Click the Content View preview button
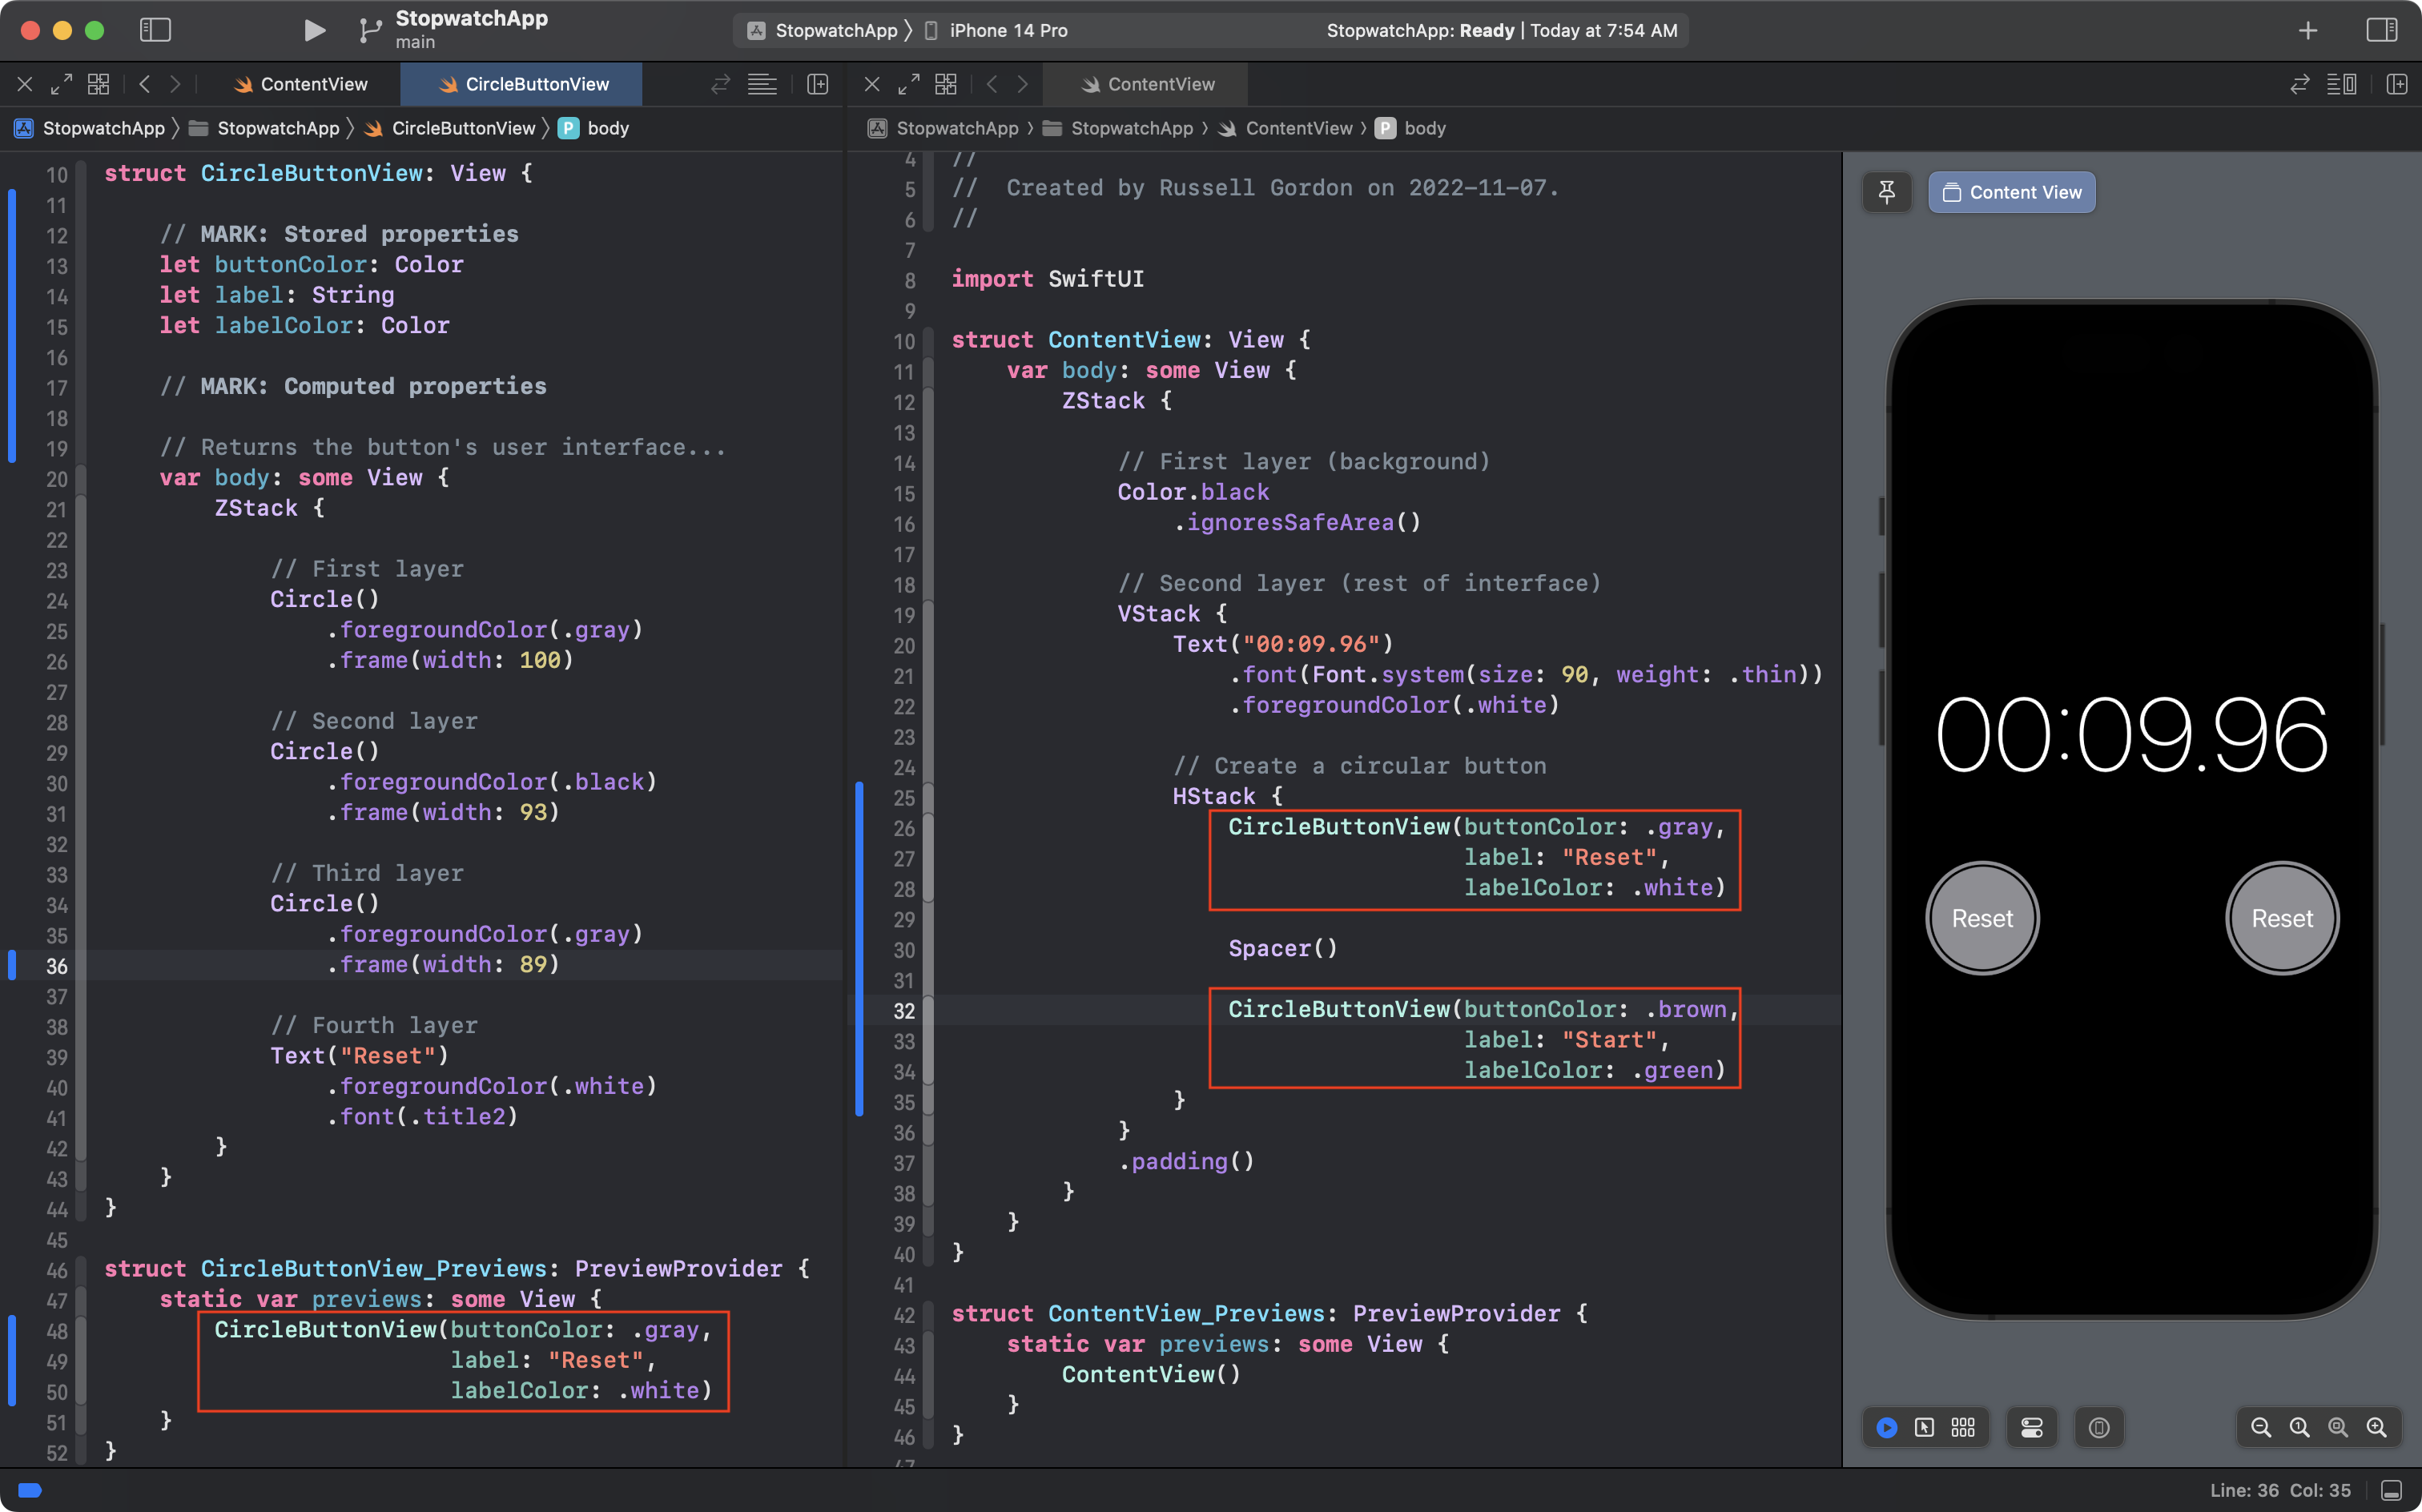Image resolution: width=2422 pixels, height=1512 pixels. click(2011, 192)
